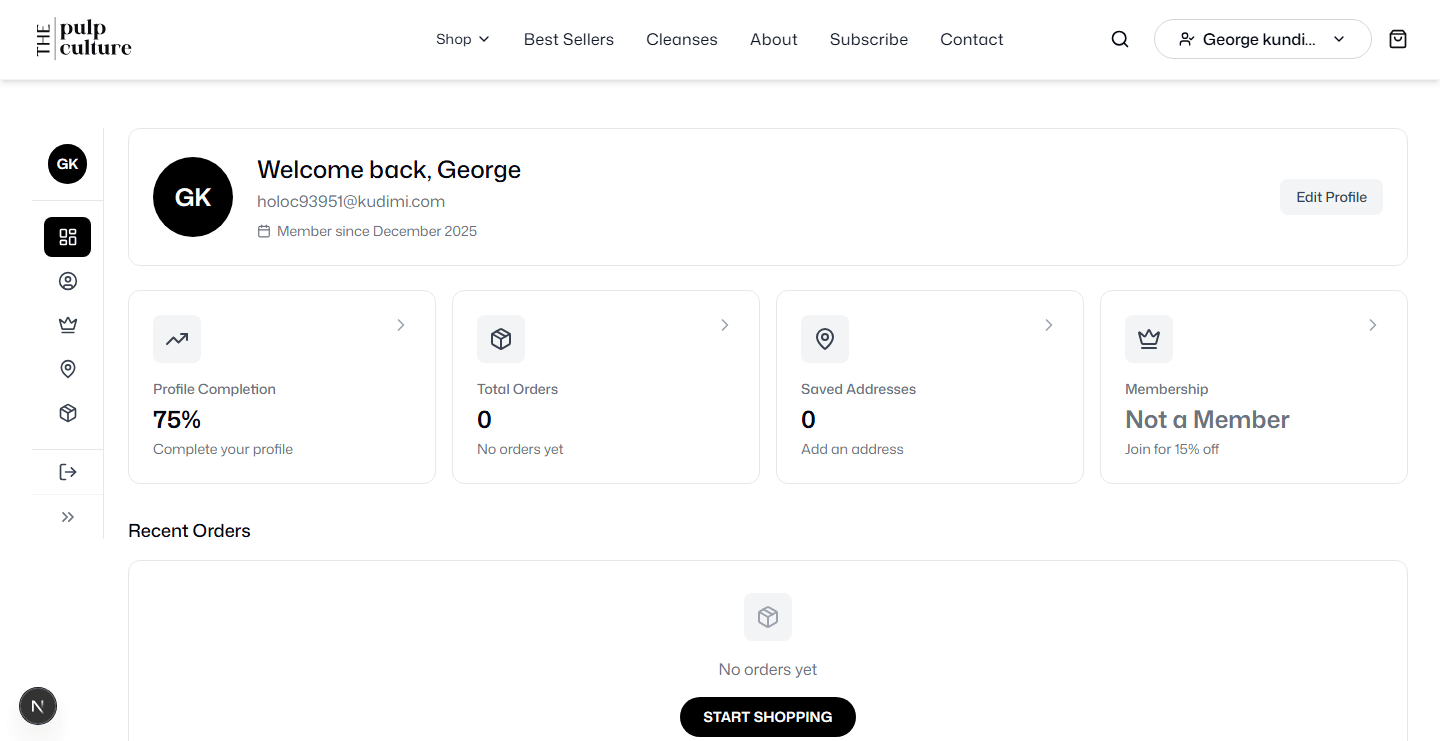Screen dimensions: 1440x741
Task: Open the search icon in header
Action: (x=1120, y=39)
